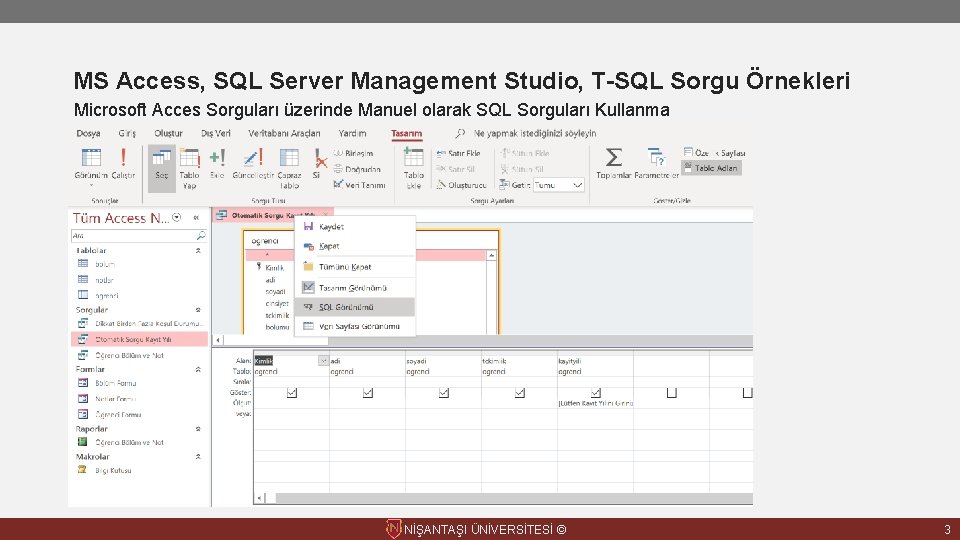The image size is (960, 540).
Task: Select Güncelleştir update query icon
Action: (x=253, y=158)
